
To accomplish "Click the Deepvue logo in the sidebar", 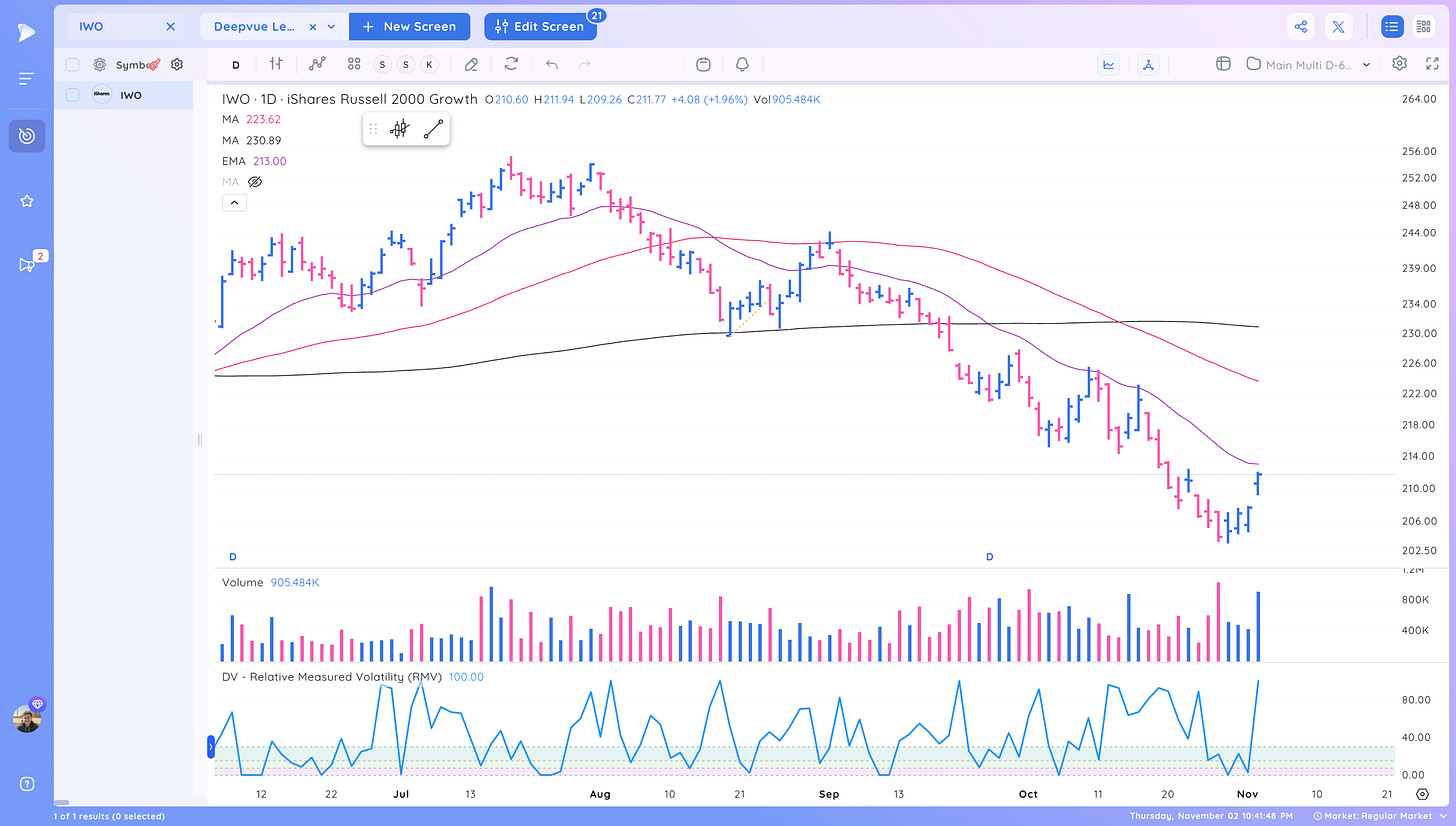I will (26, 32).
